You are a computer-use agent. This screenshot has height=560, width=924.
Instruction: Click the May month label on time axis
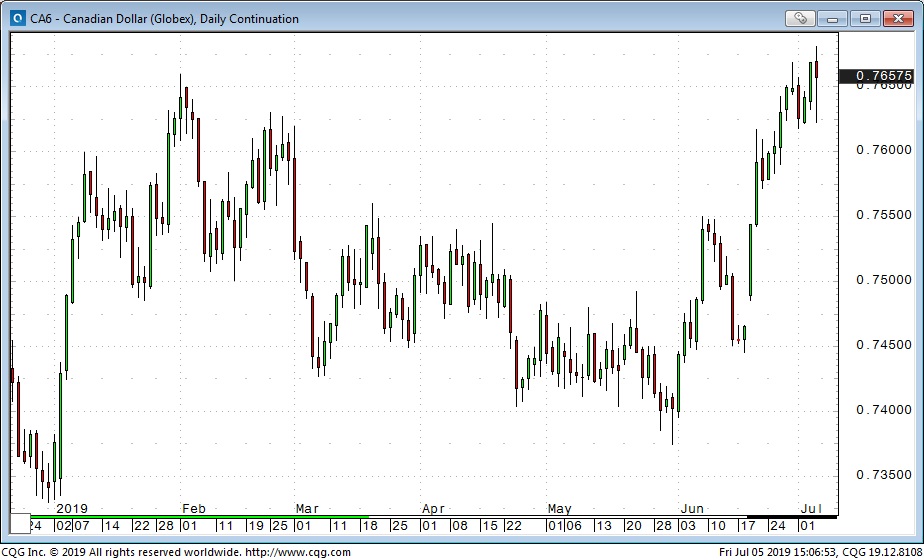coord(559,508)
